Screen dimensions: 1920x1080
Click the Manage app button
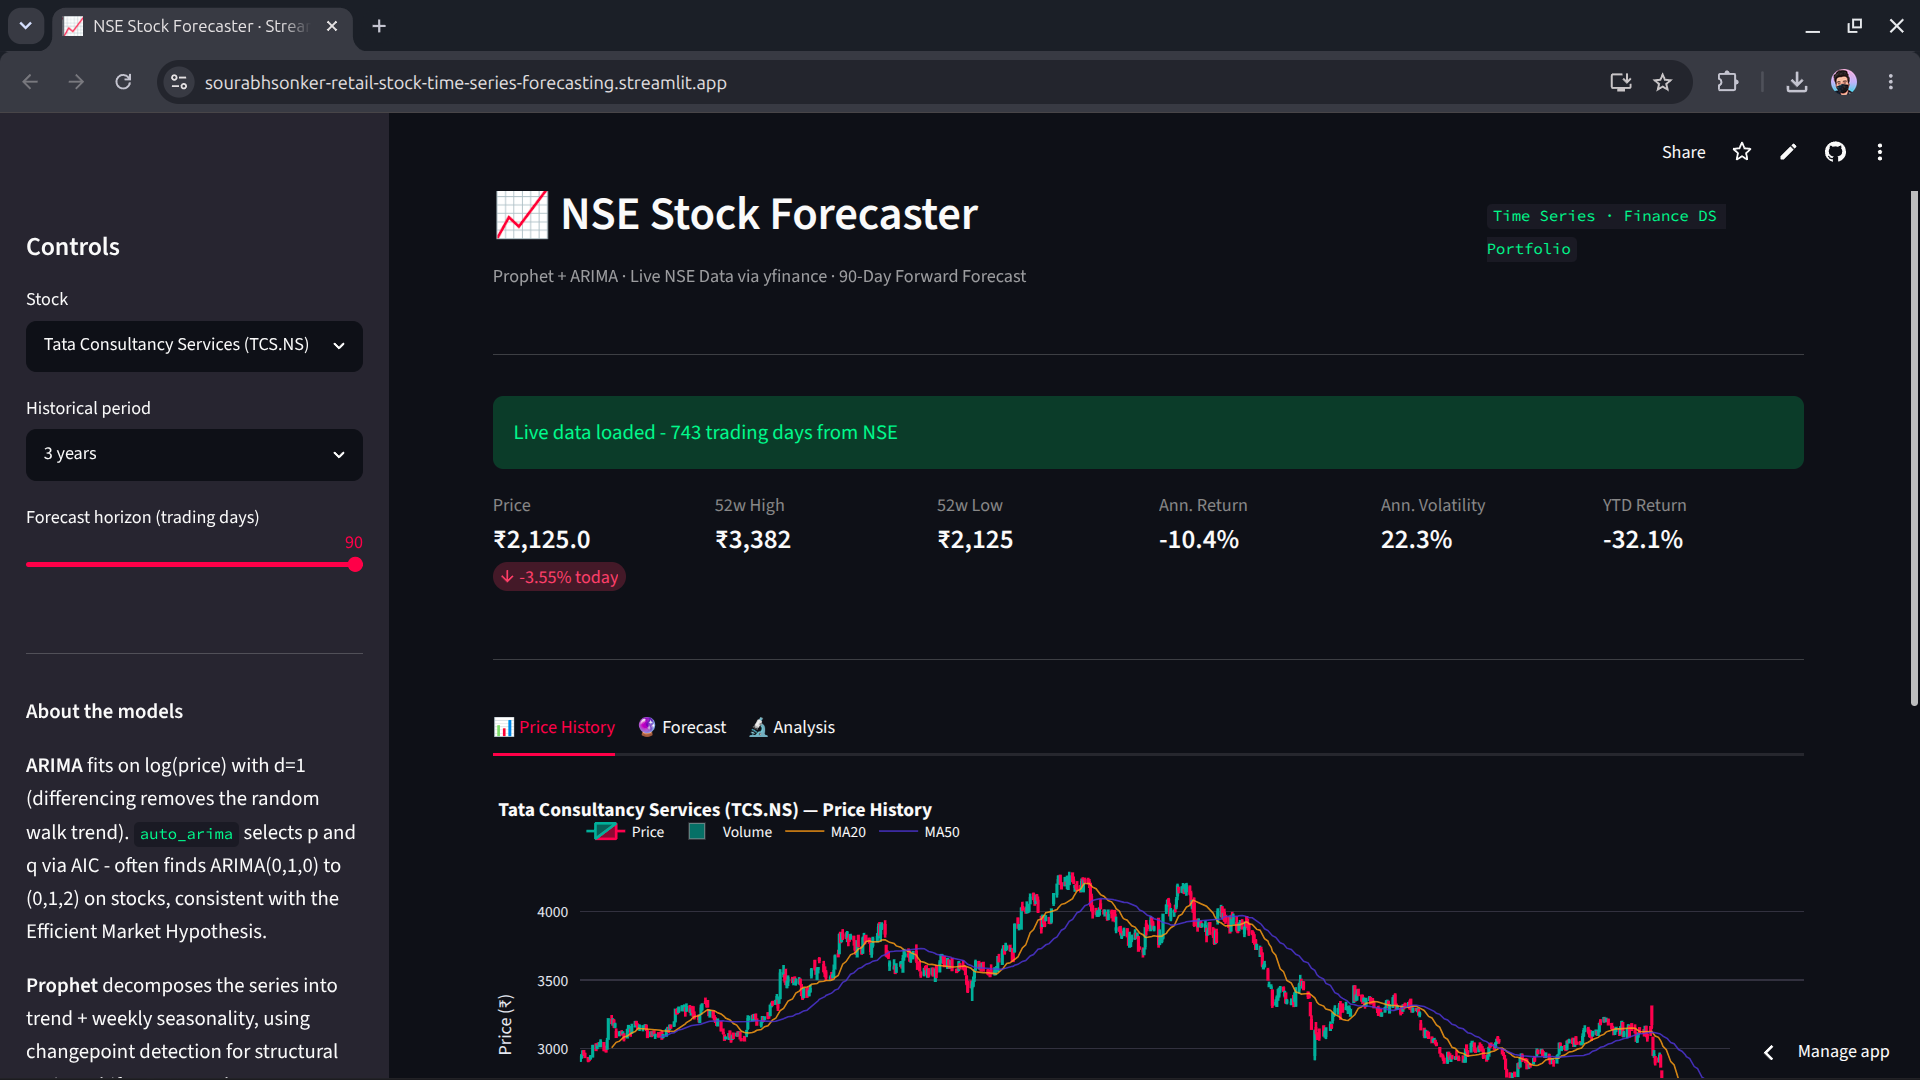(1843, 1052)
